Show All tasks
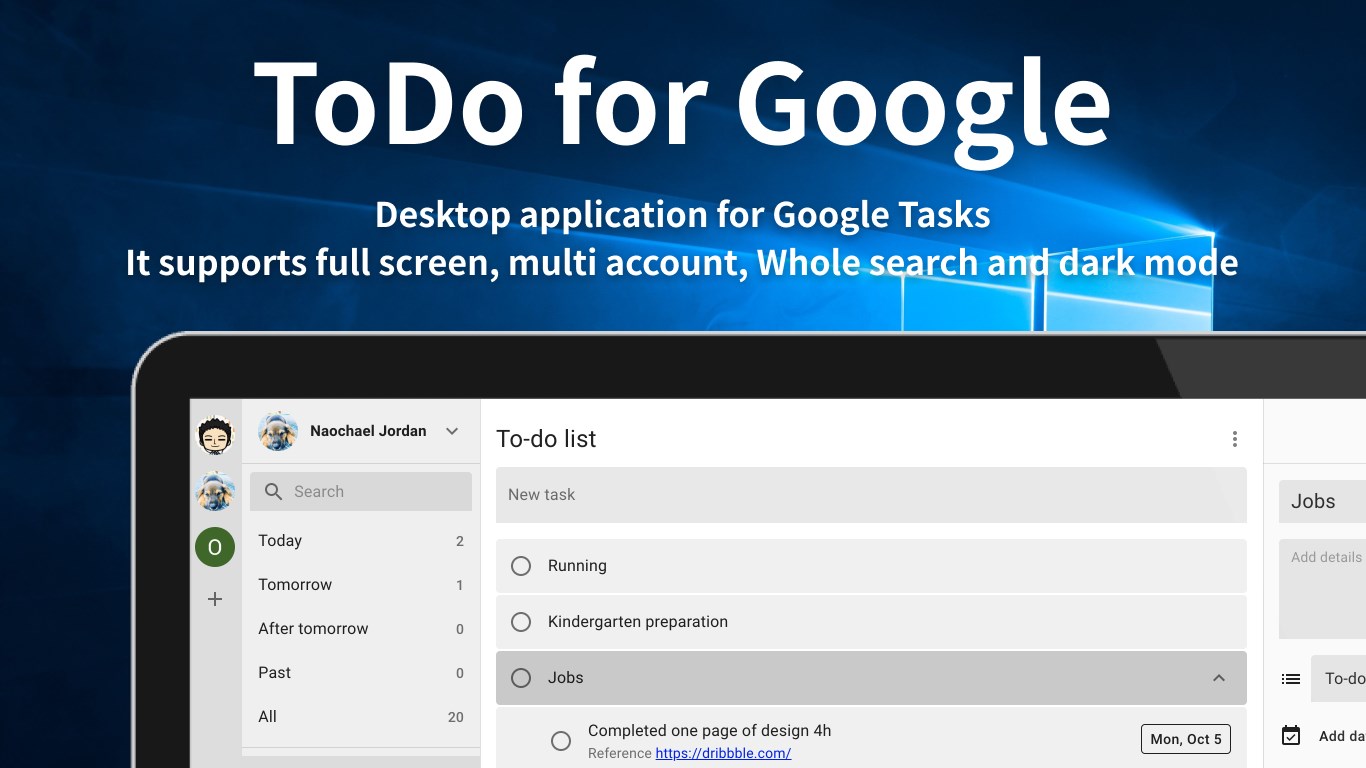The height and width of the screenshot is (768, 1366). tap(361, 717)
